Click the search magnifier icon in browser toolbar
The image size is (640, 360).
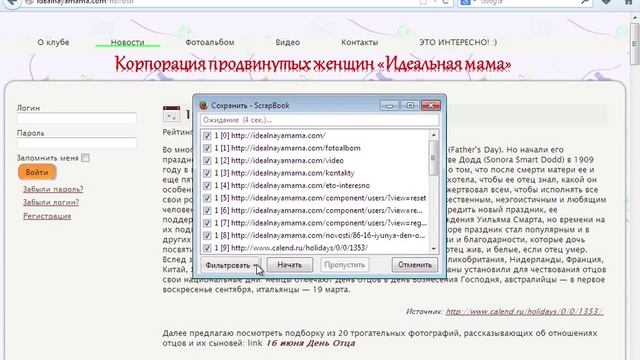click(x=585, y=2)
